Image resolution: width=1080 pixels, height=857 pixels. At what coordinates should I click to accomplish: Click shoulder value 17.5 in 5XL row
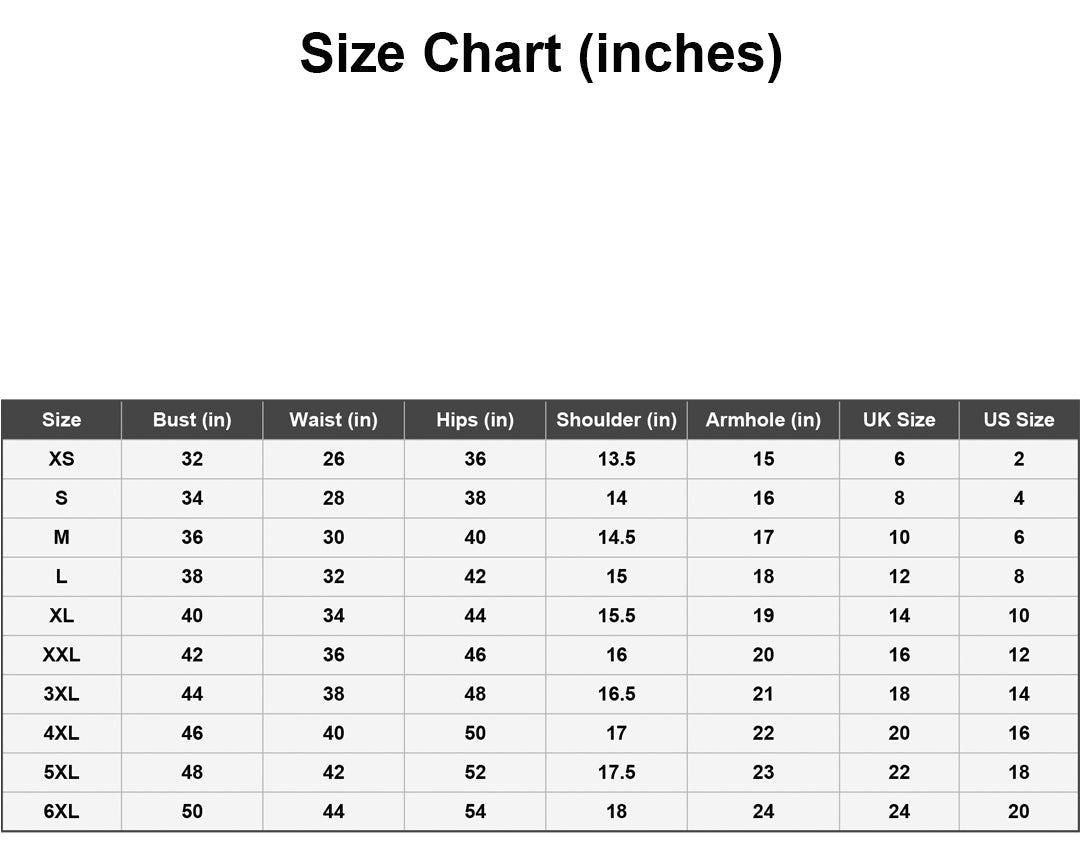pyautogui.click(x=616, y=772)
